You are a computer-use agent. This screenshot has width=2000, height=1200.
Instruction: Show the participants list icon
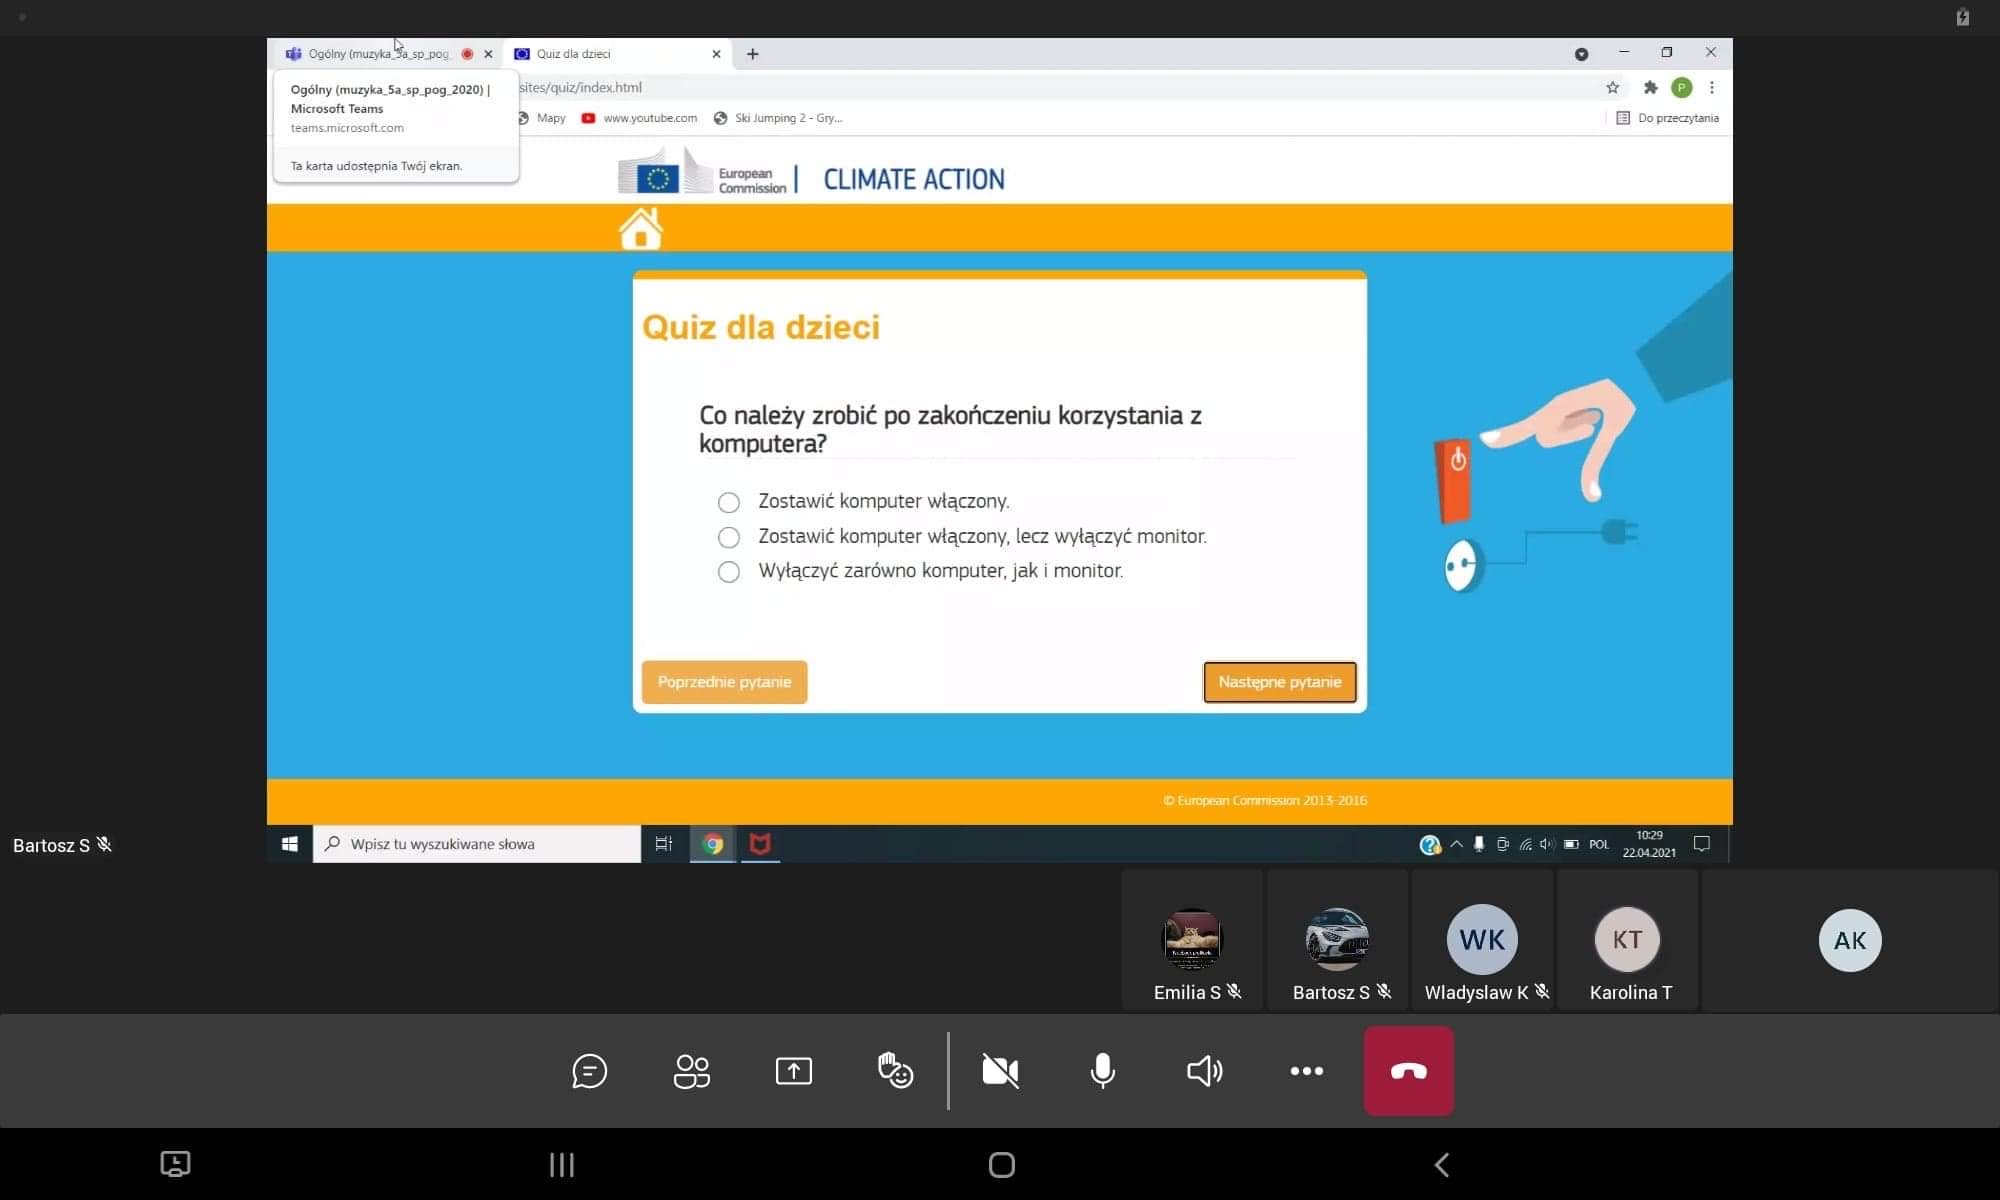(x=691, y=1071)
